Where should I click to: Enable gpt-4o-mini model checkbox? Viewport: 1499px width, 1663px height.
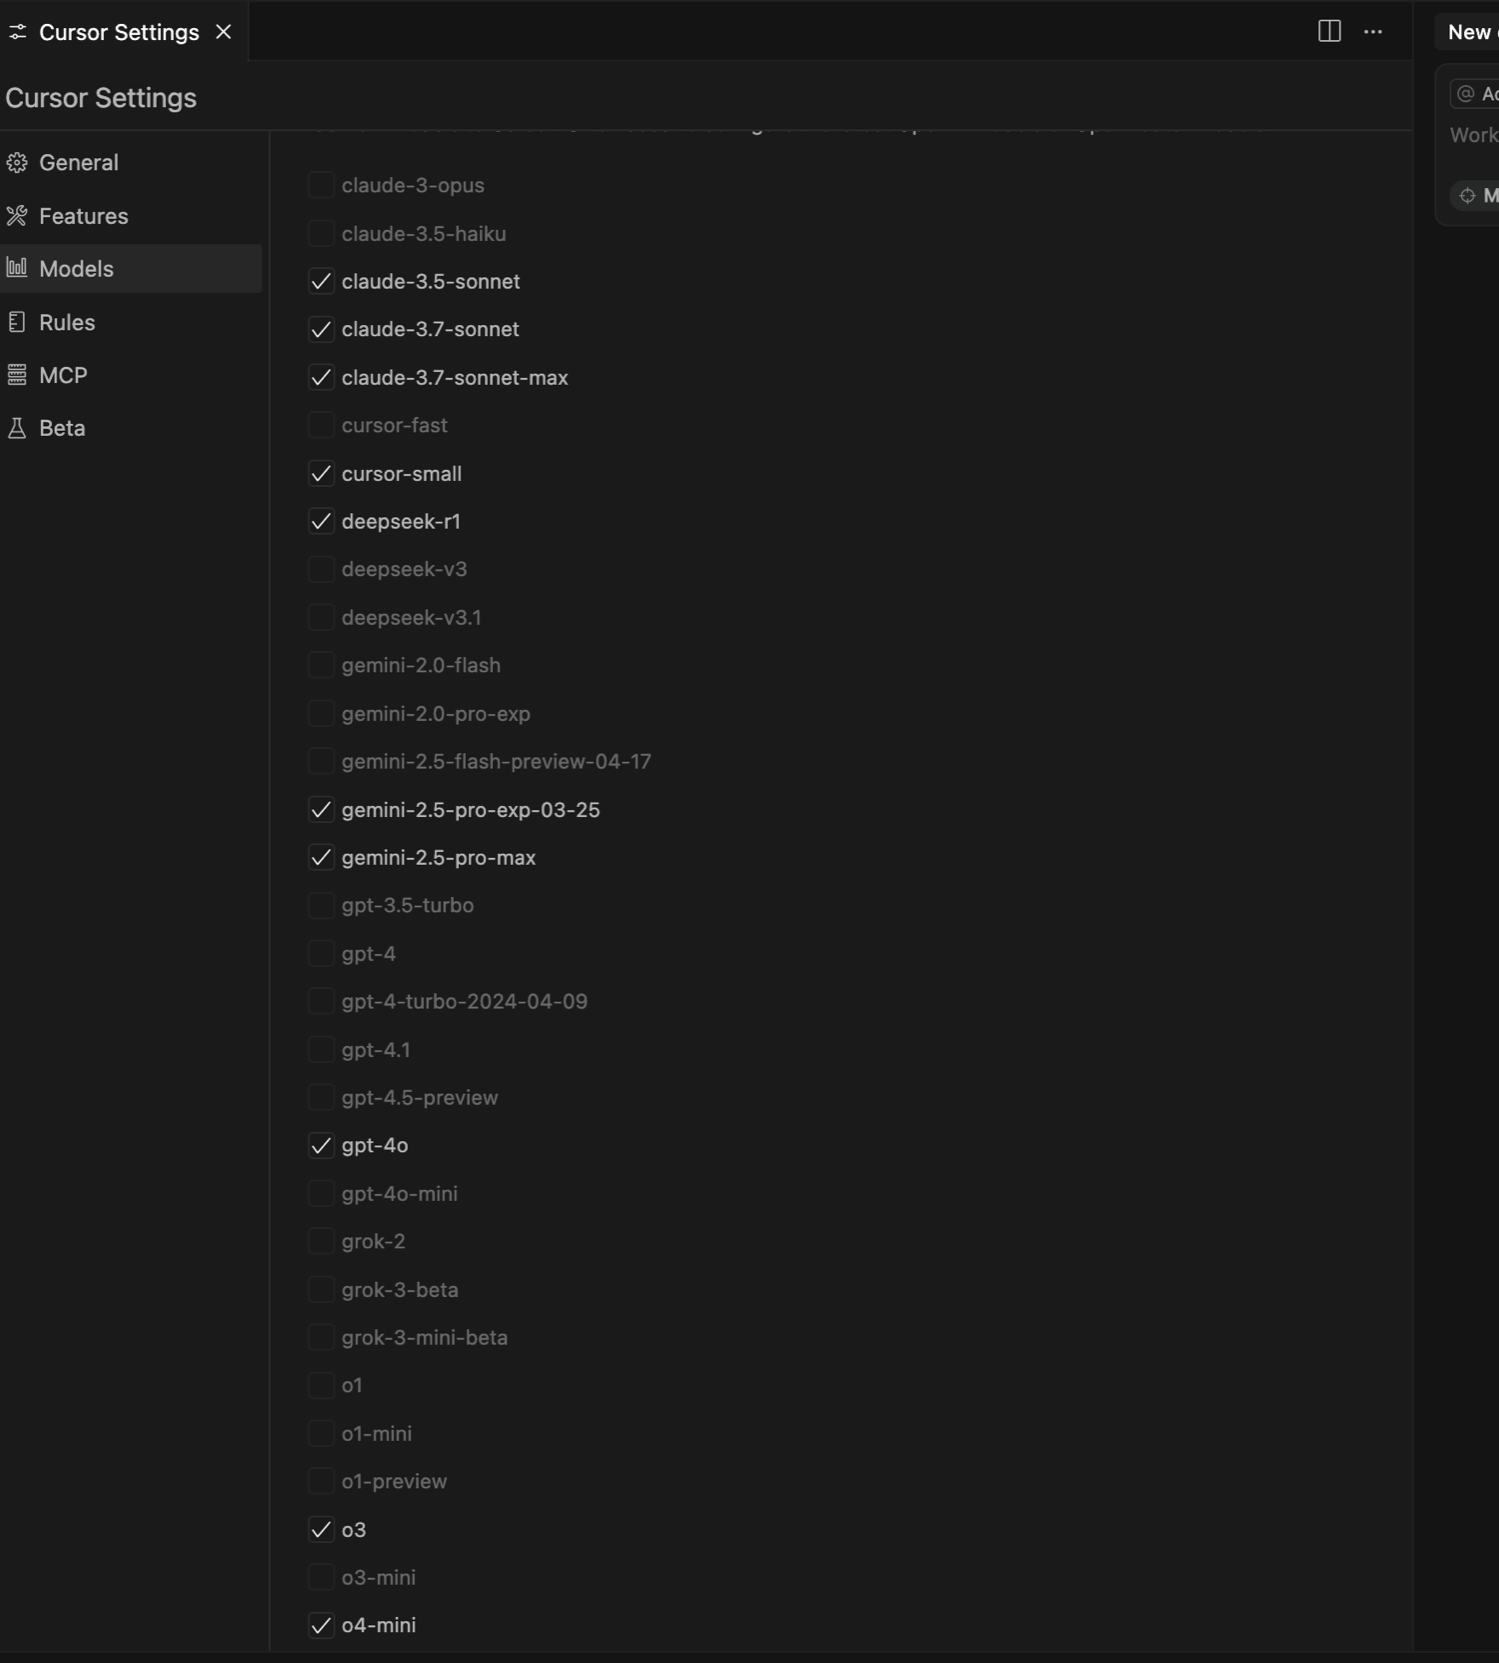pos(321,1193)
